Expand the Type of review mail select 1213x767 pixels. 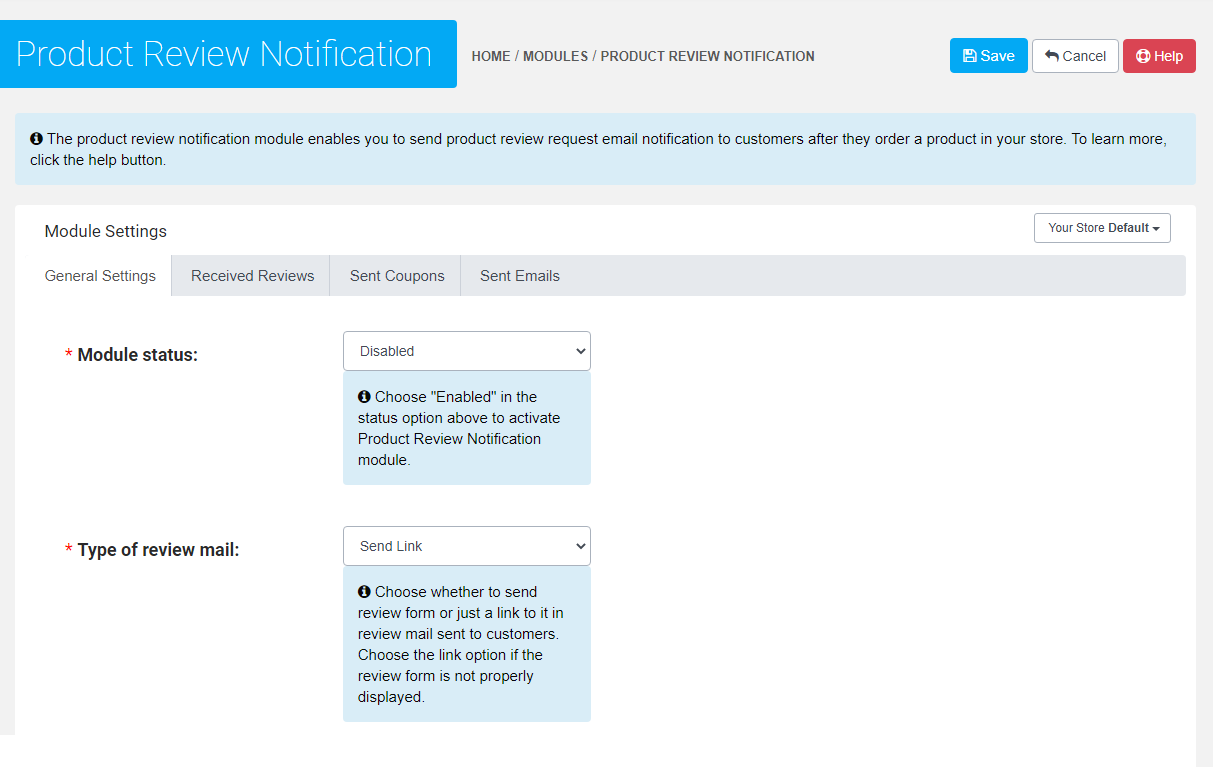(x=466, y=546)
